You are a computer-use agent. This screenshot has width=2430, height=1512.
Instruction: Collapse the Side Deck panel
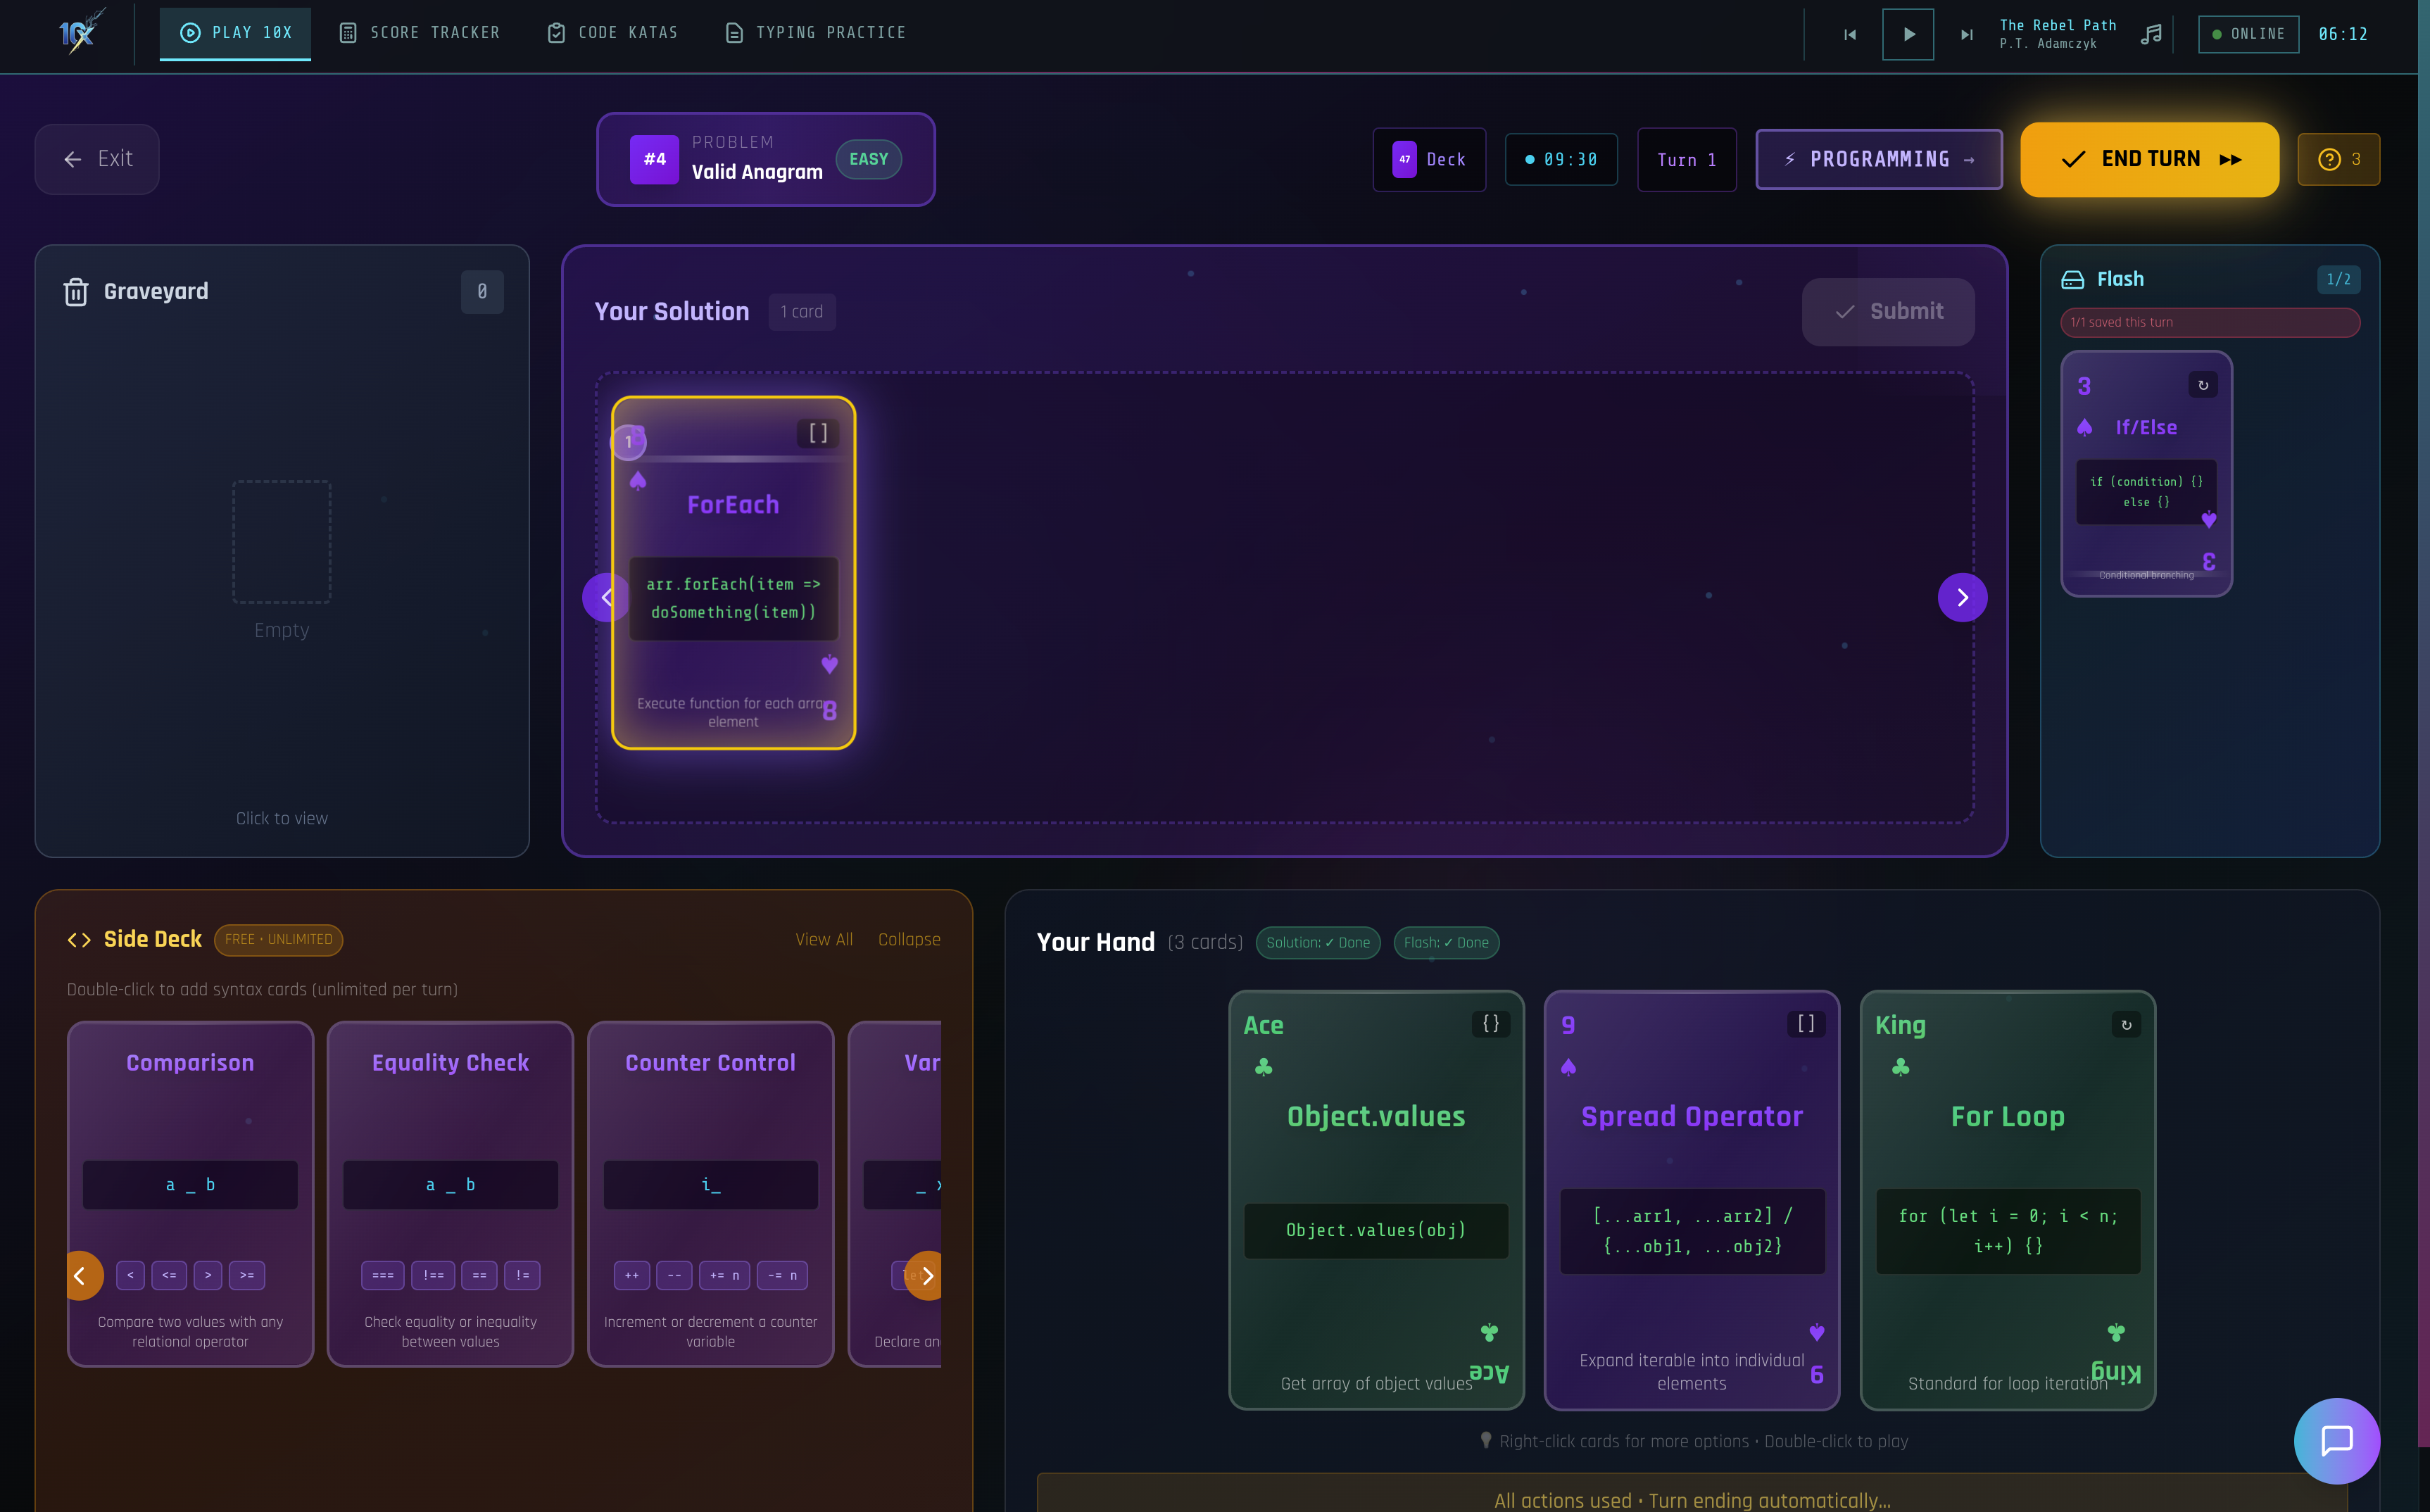[909, 939]
